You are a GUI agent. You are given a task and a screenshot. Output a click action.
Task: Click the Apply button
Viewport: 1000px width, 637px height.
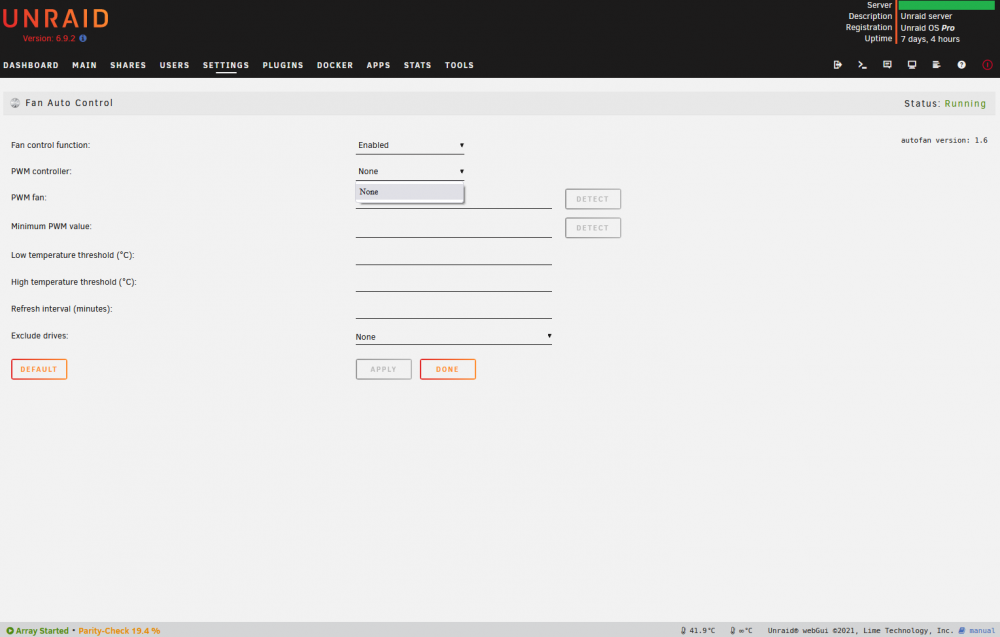pos(384,369)
